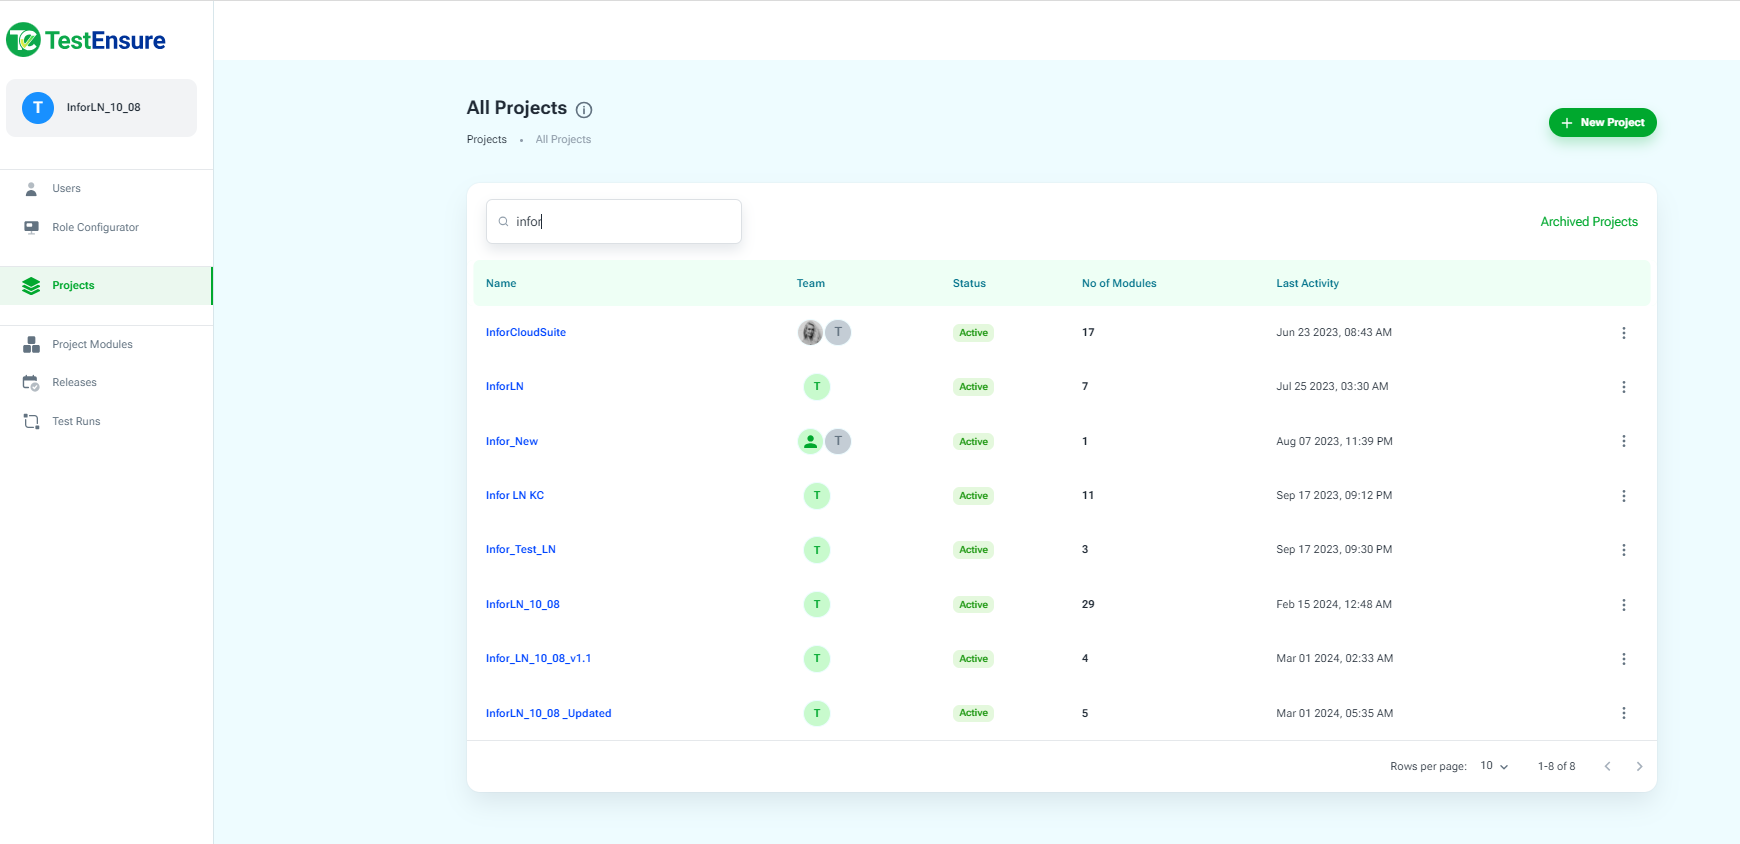Click the Active status of InforCloudSuite
Viewport: 1740px width, 844px height.
tap(973, 333)
